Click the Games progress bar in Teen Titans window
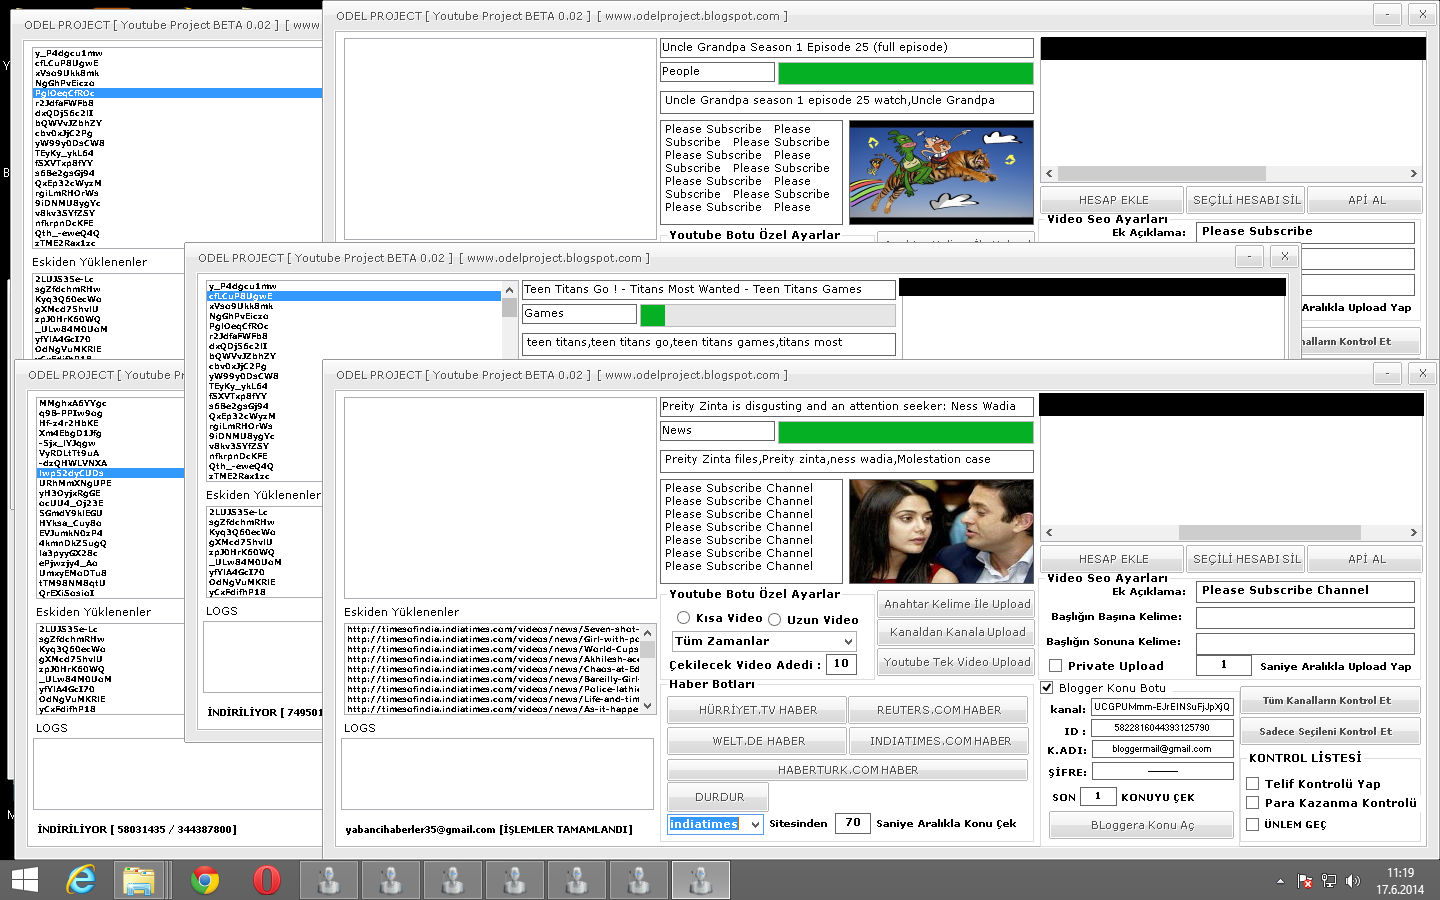Viewport: 1440px width, 900px height. (767, 315)
